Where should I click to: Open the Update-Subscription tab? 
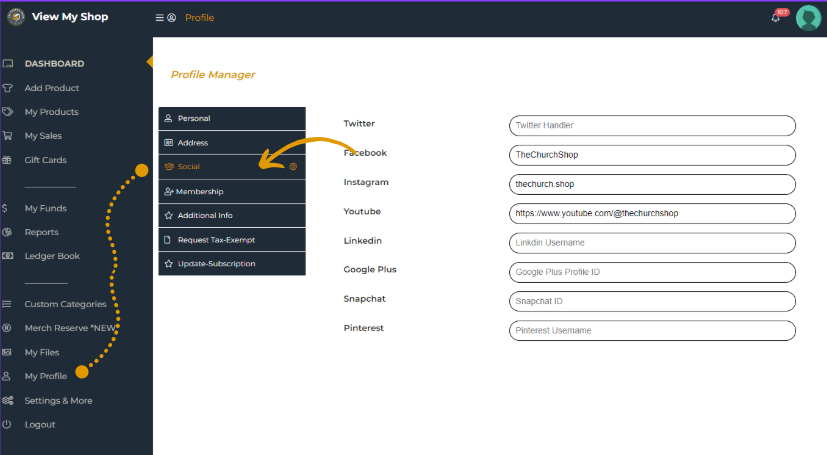click(232, 264)
